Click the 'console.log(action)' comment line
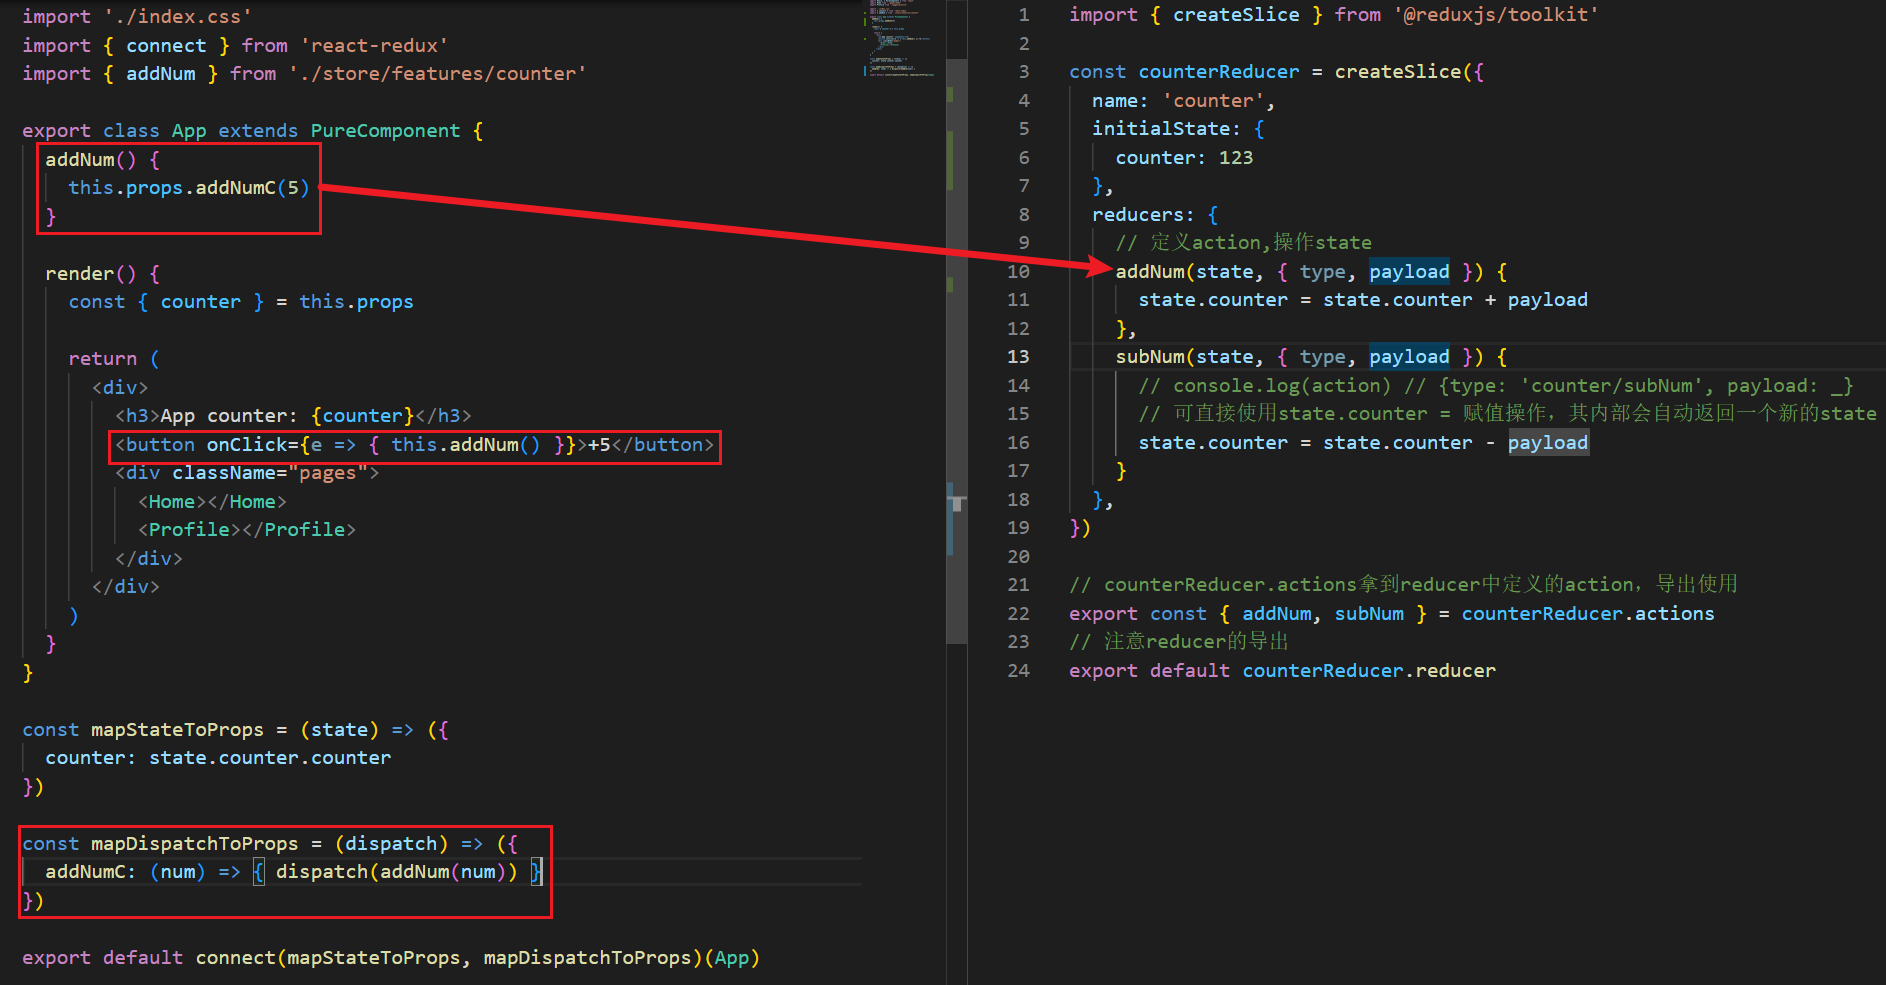The image size is (1886, 985). [x=1496, y=386]
